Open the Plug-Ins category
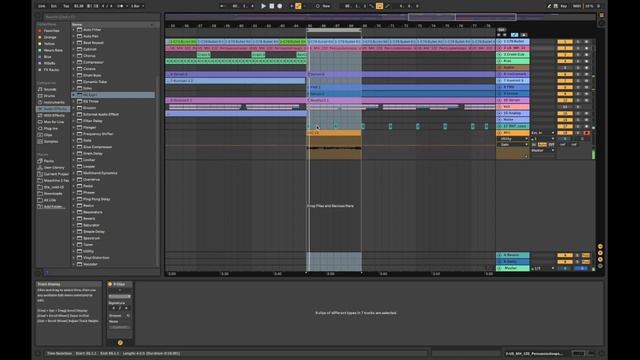 pos(51,129)
